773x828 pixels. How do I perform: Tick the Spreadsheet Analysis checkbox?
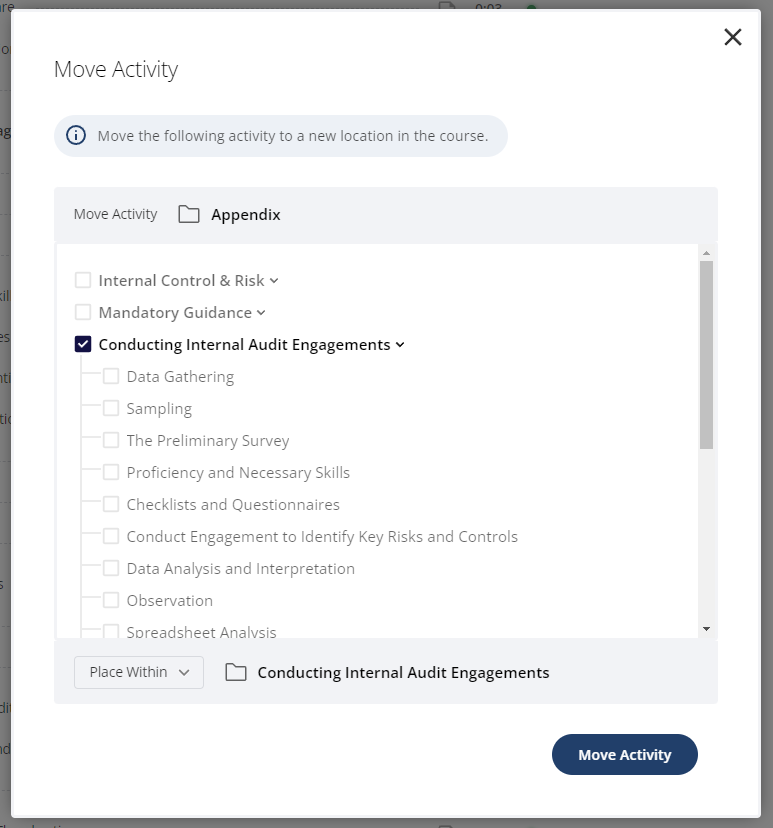pyautogui.click(x=111, y=631)
